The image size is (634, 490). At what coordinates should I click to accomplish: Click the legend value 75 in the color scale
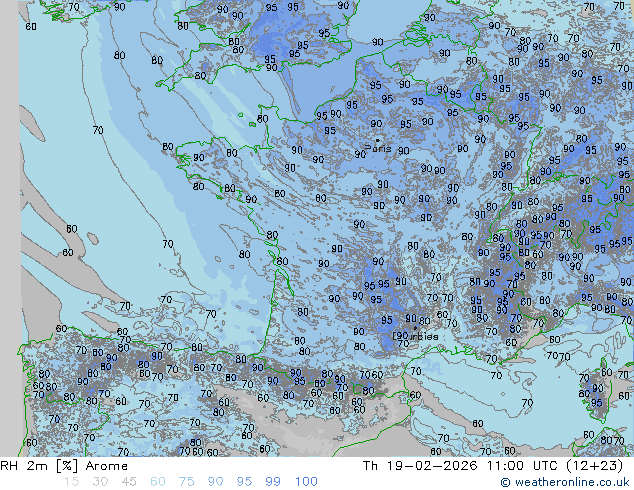click(x=186, y=482)
